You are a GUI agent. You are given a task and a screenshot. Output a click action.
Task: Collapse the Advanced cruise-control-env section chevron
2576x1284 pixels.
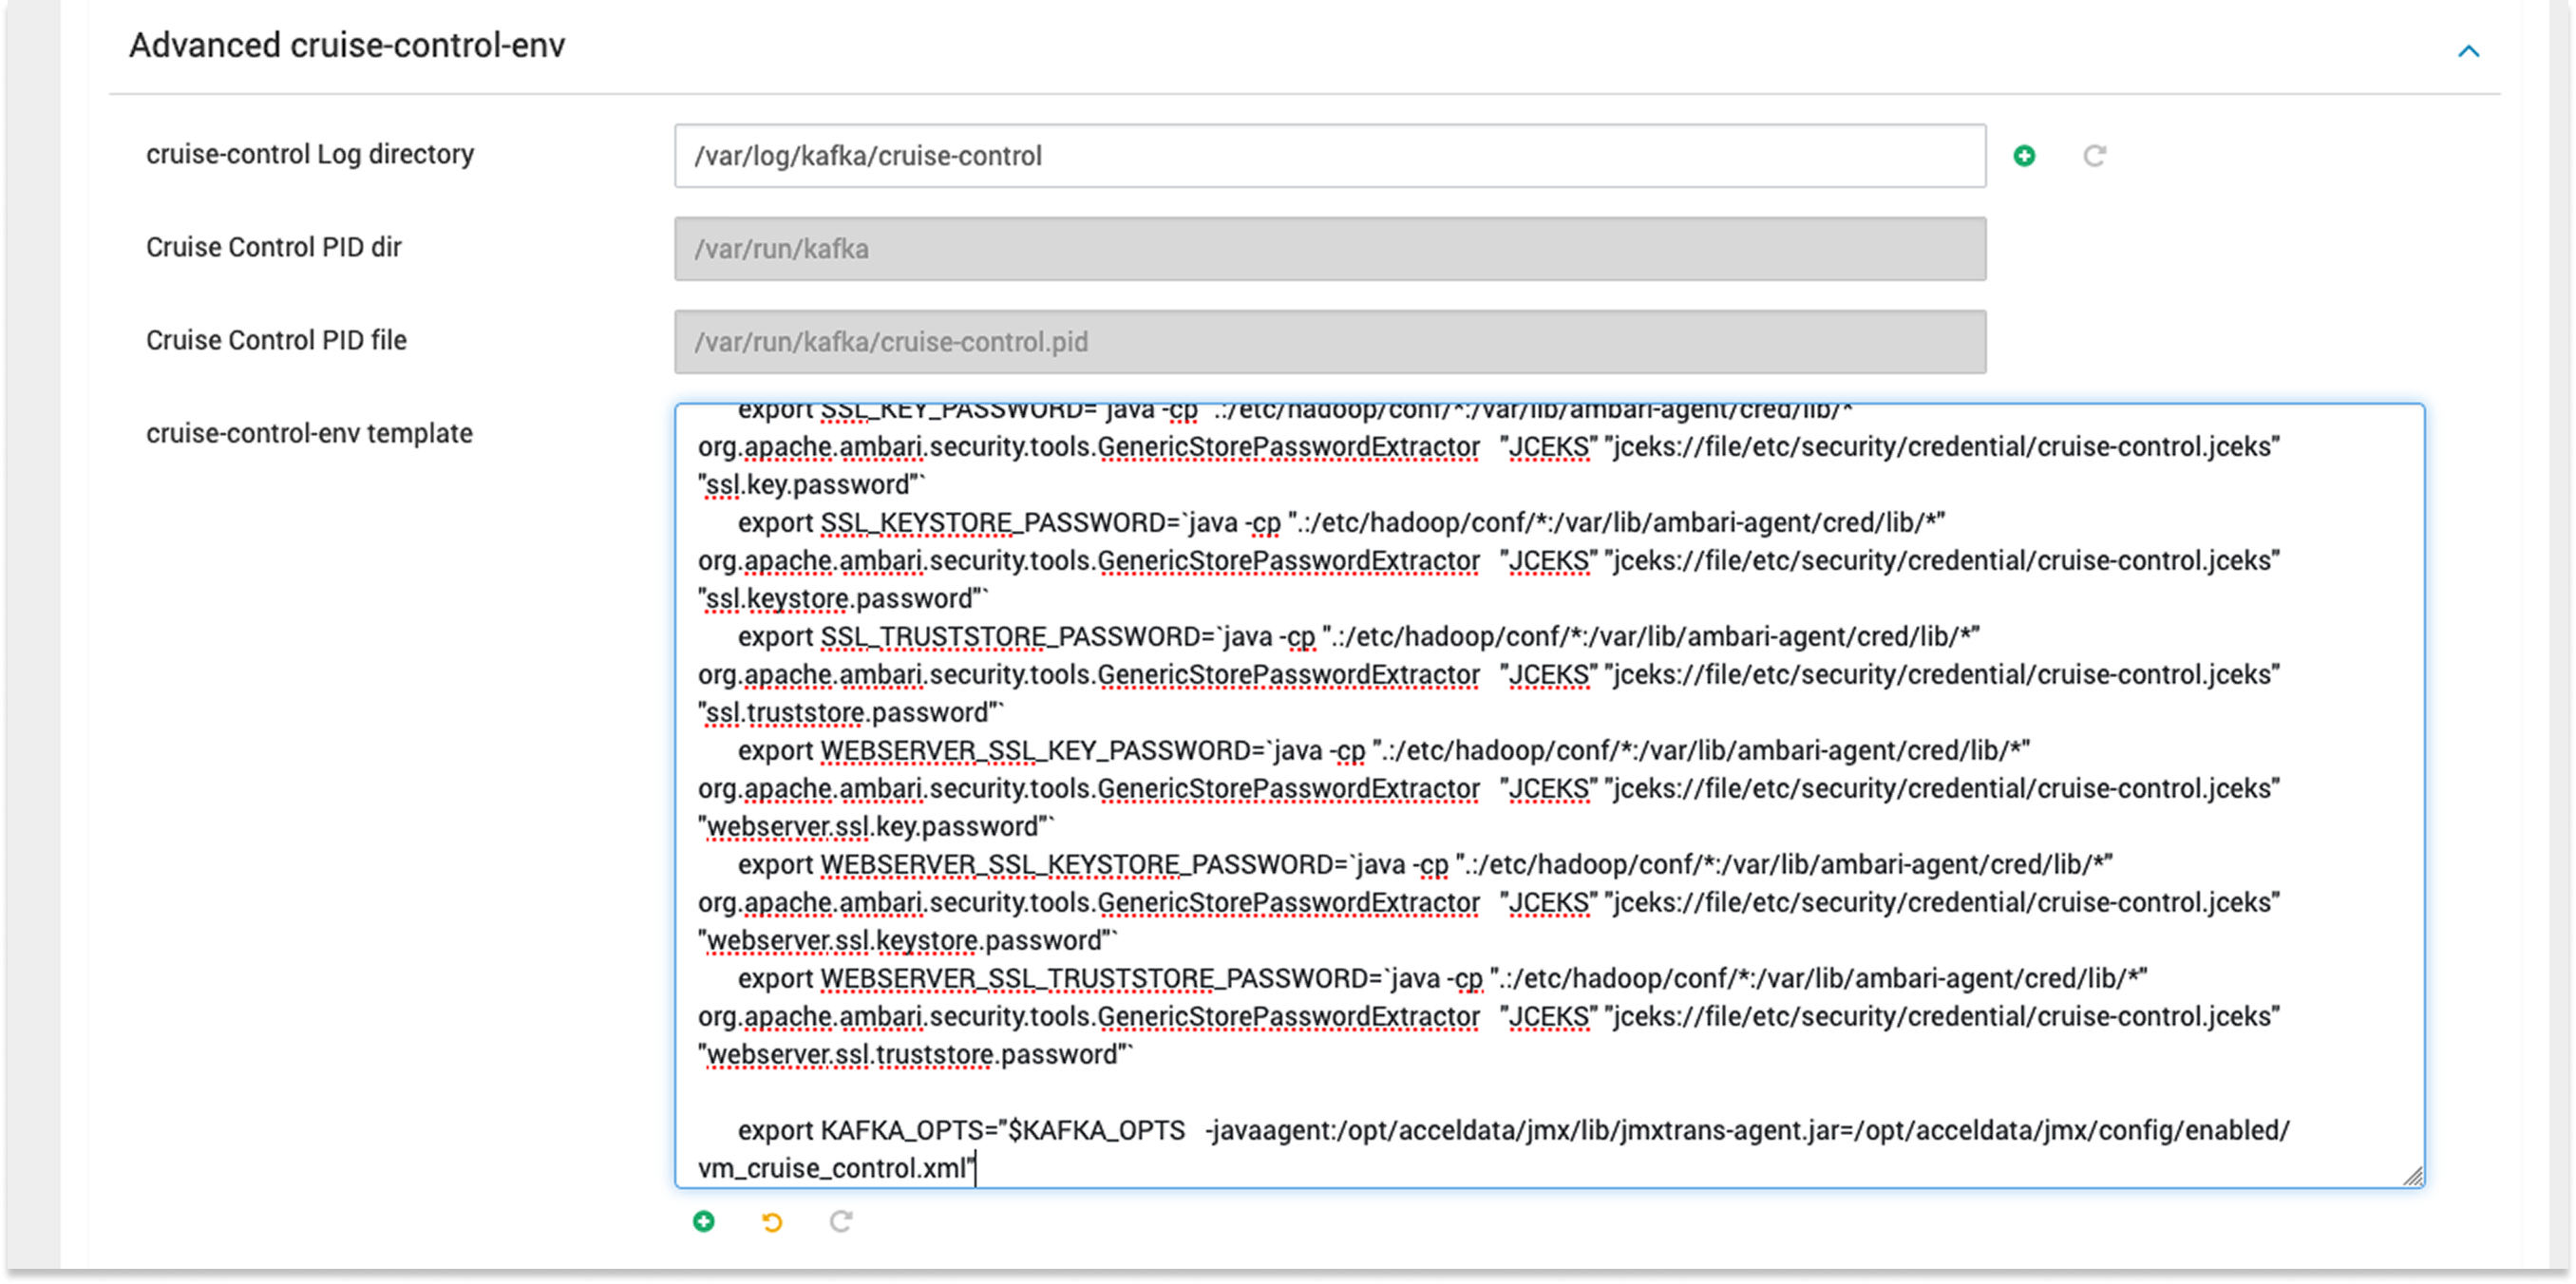pos(2468,51)
